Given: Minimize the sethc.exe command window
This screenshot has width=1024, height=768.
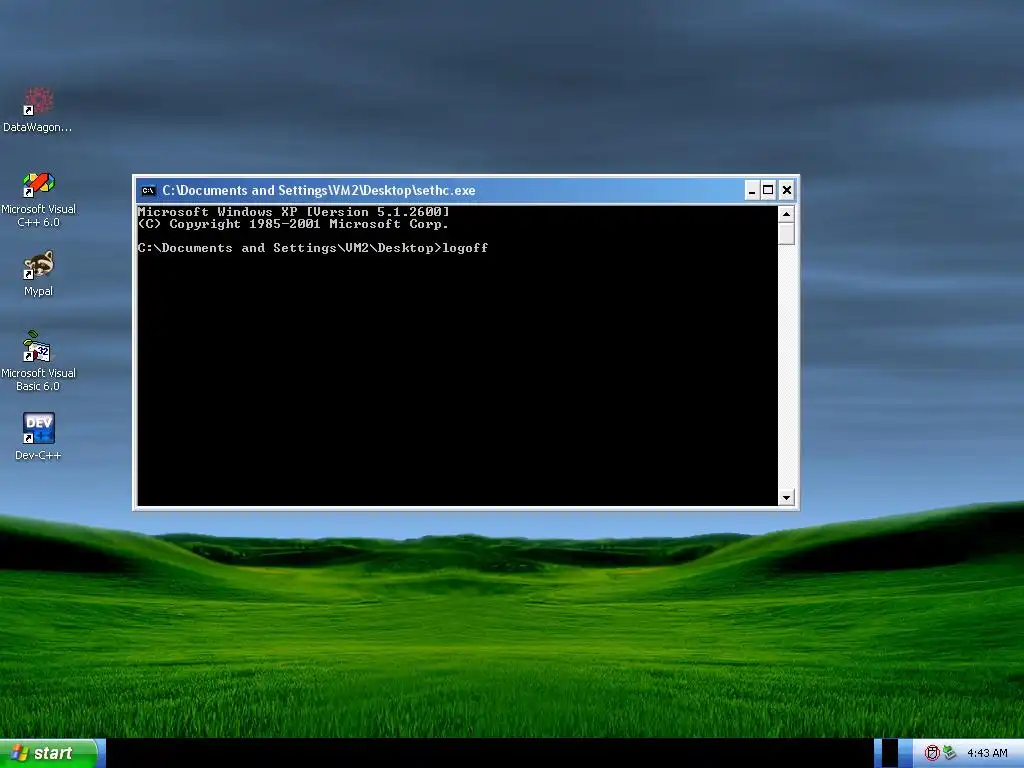Looking at the screenshot, I should pyautogui.click(x=752, y=191).
